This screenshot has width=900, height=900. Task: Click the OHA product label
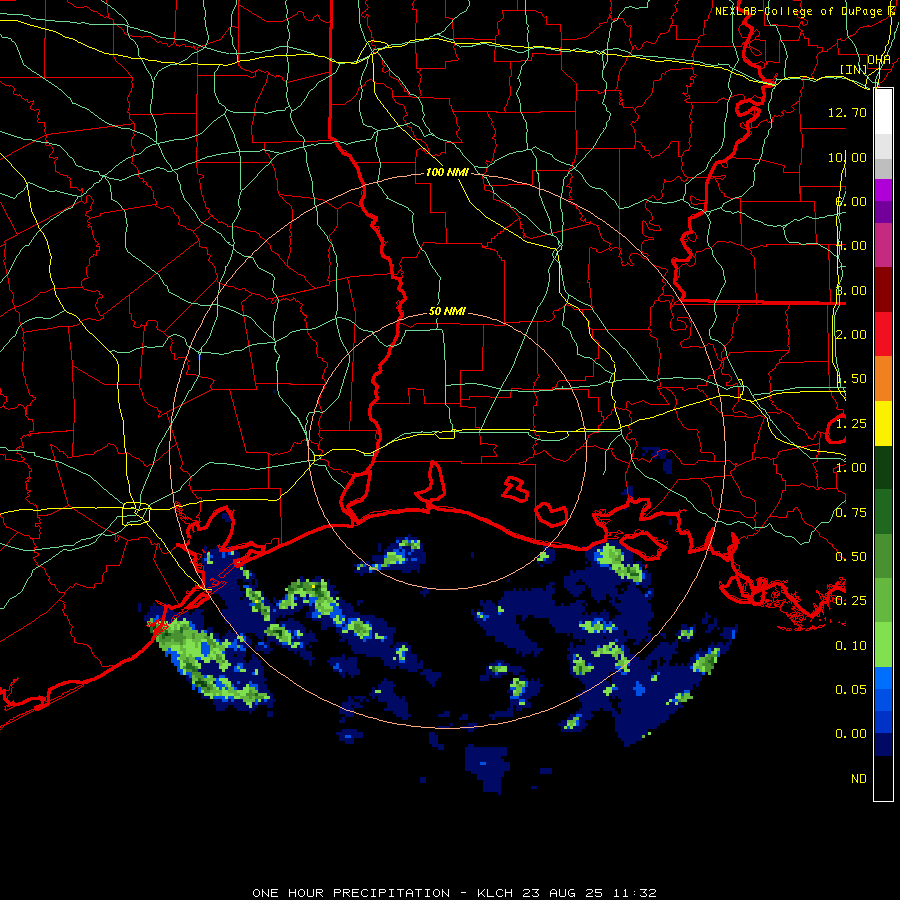pos(879,59)
